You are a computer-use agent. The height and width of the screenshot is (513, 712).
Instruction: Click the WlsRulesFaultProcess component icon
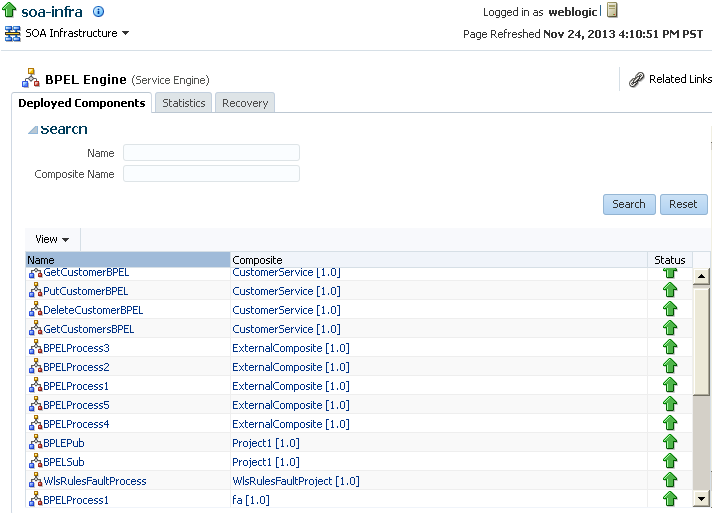coord(35,481)
